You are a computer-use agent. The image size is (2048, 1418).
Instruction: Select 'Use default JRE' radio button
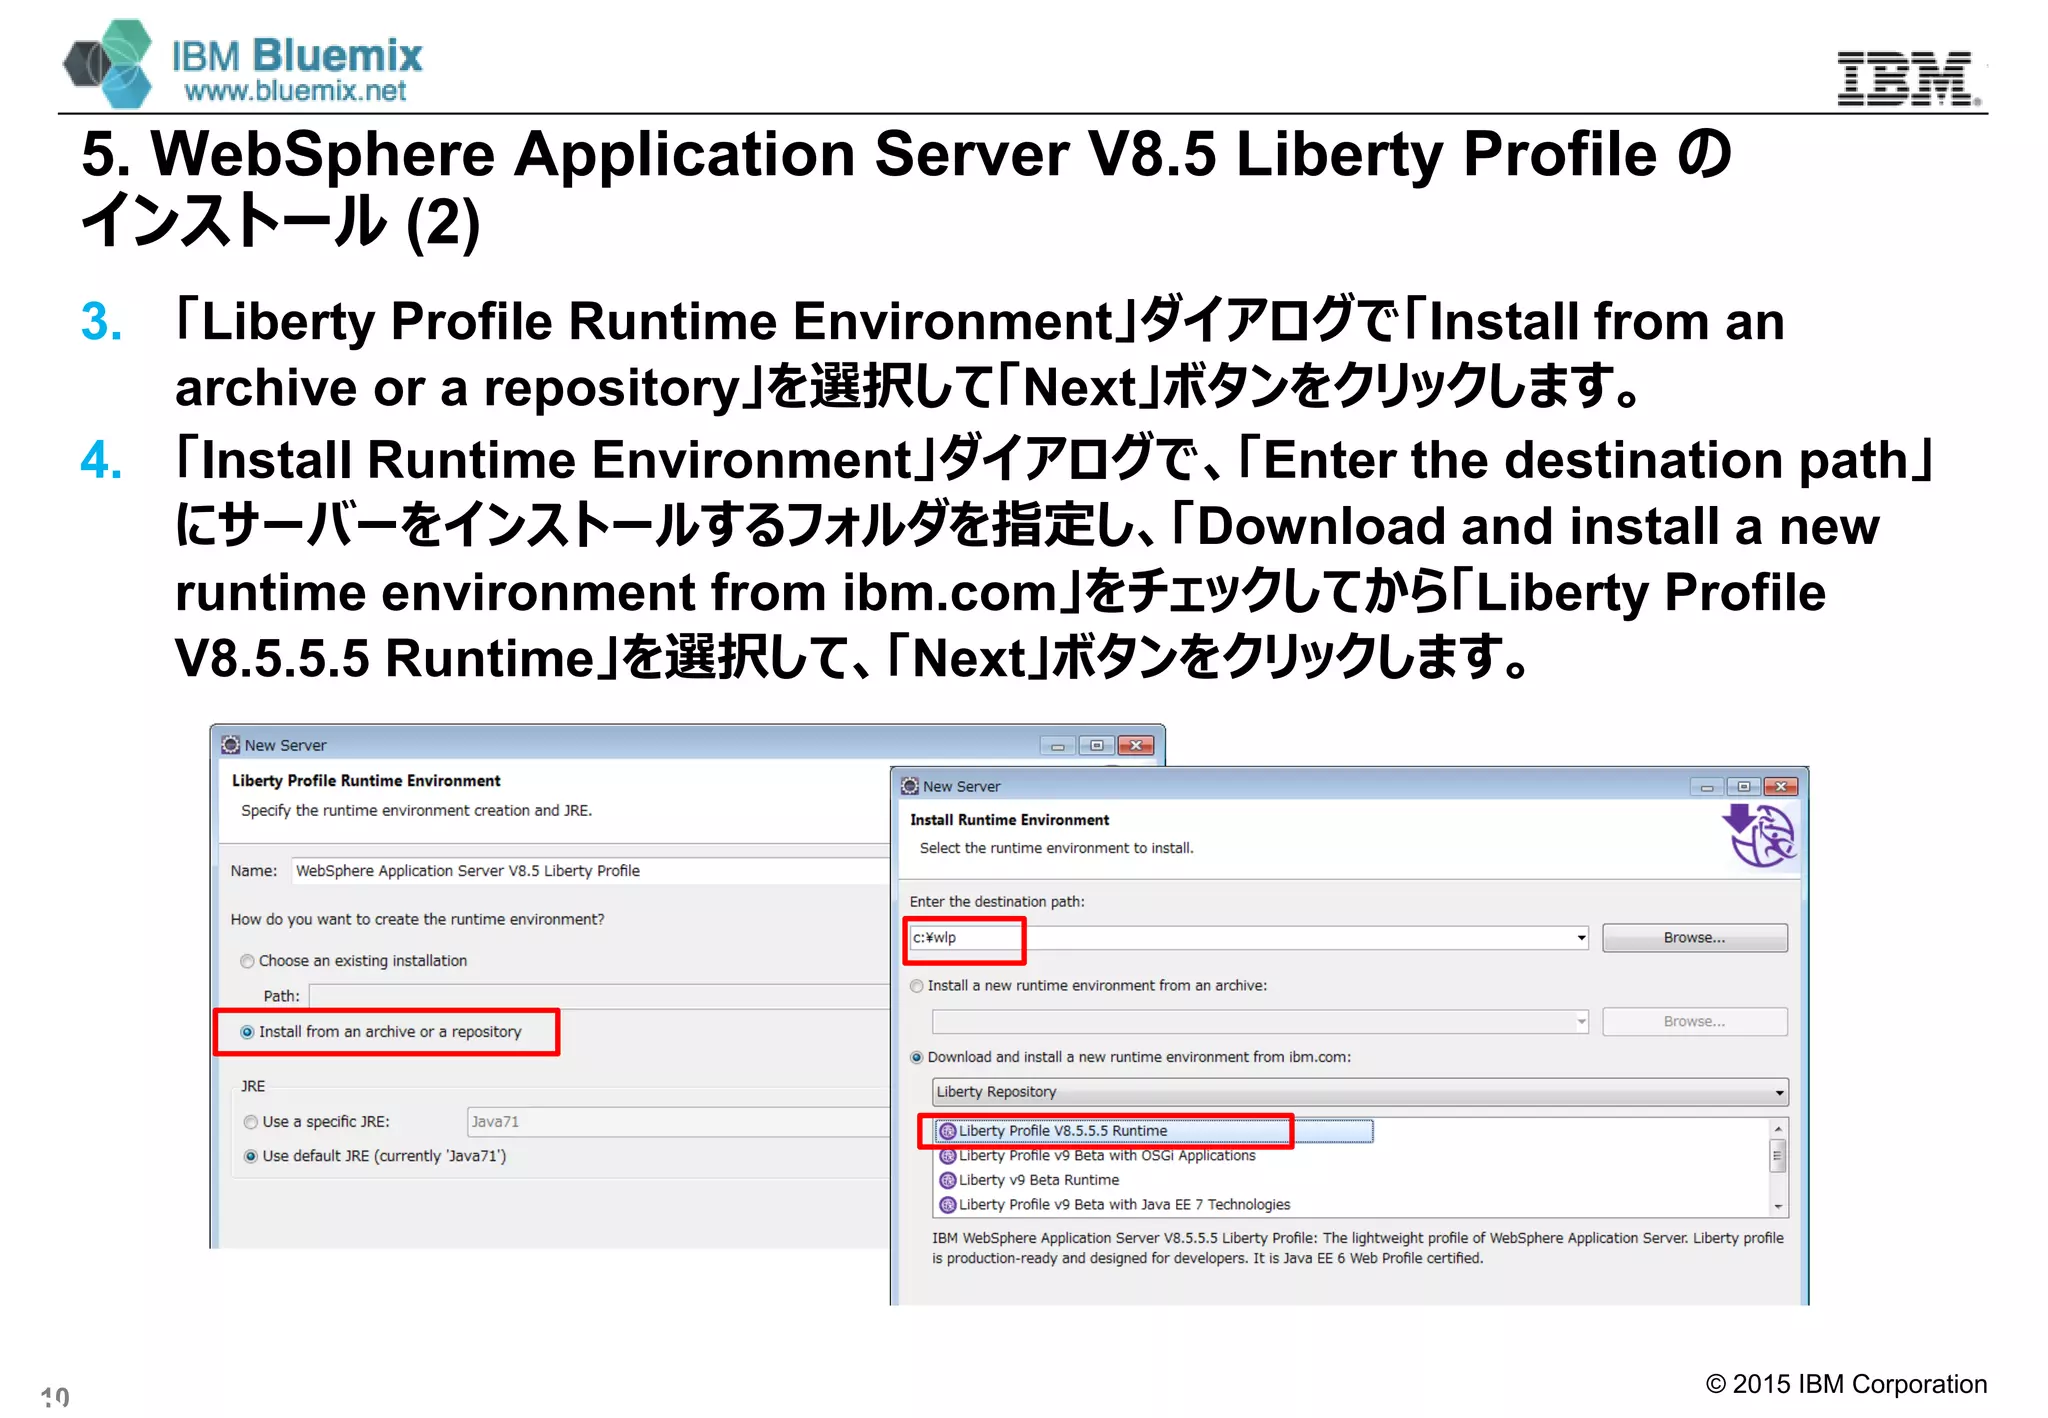251,1156
